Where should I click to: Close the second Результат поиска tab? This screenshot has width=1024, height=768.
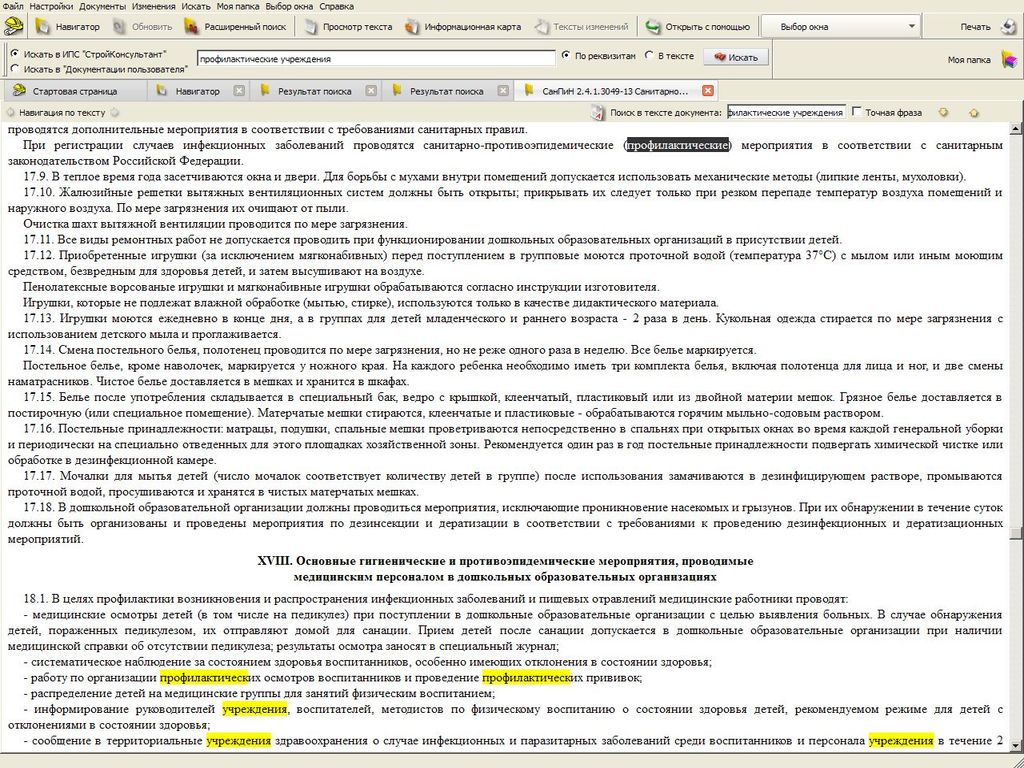click(x=503, y=91)
